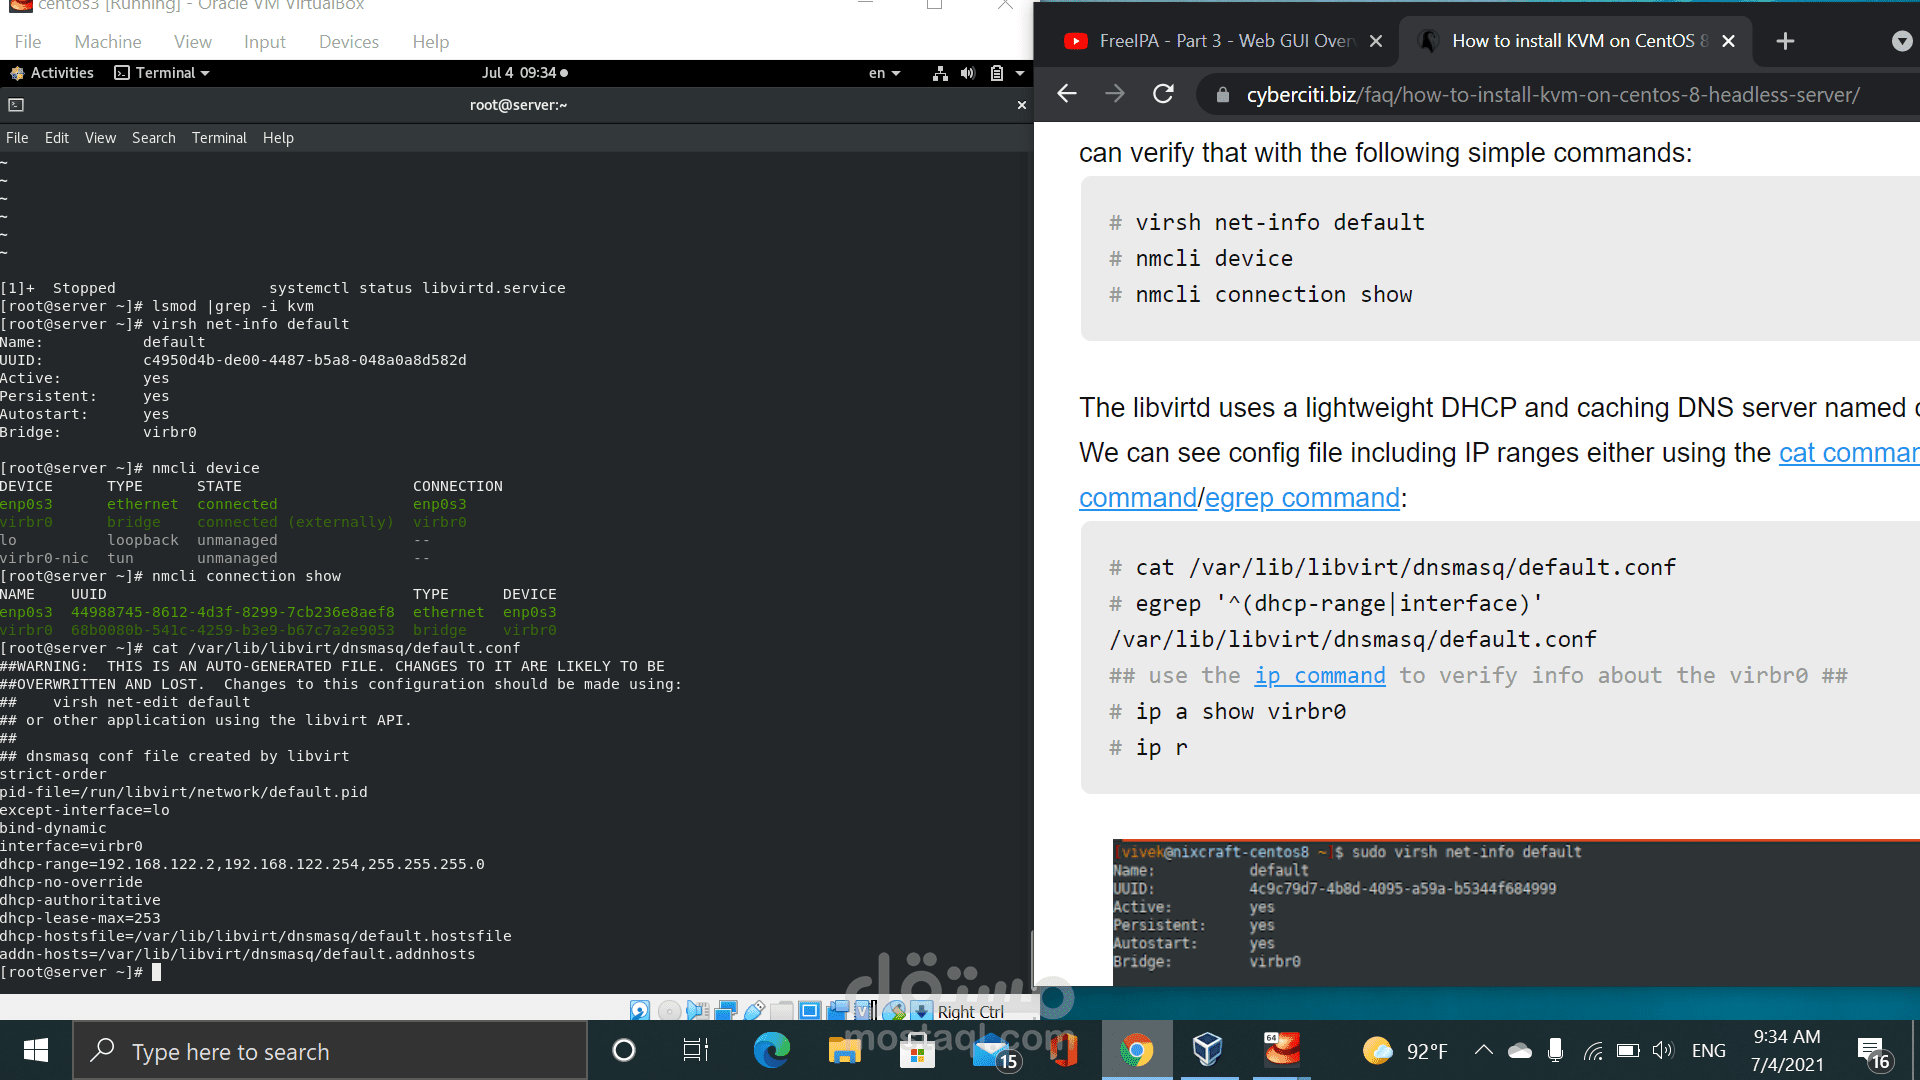Open Microsoft Office from the taskbar
Image resolution: width=1920 pixels, height=1080 pixels.
point(1063,1050)
